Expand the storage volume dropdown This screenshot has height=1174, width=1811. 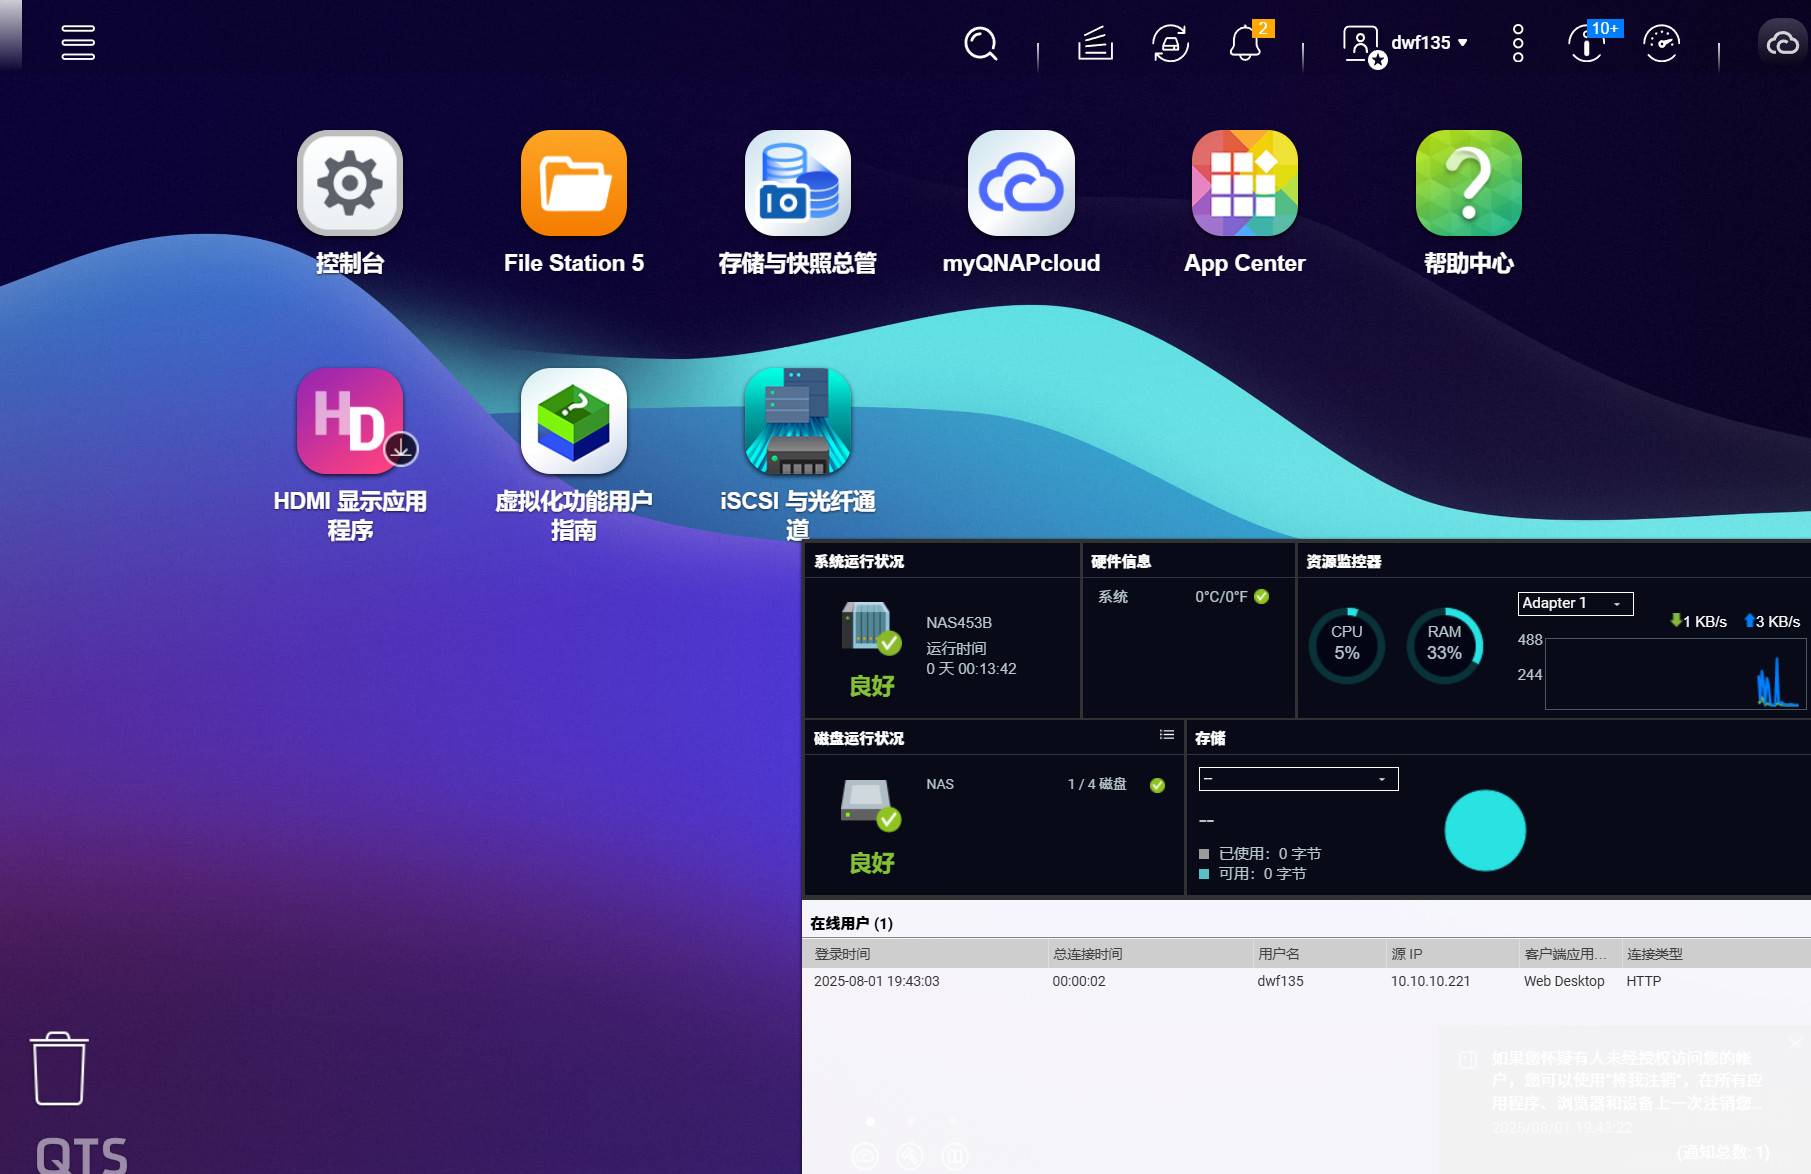point(1298,779)
